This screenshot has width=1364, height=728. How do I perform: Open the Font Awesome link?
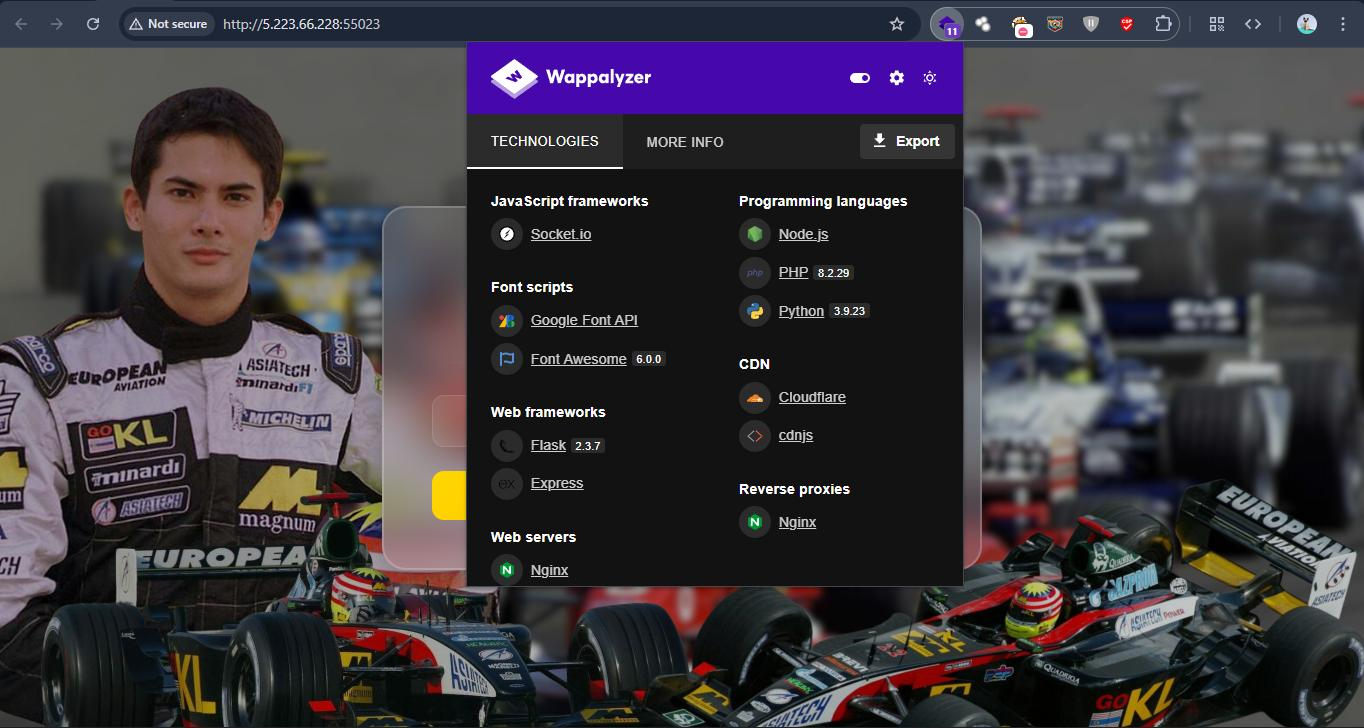coord(578,359)
